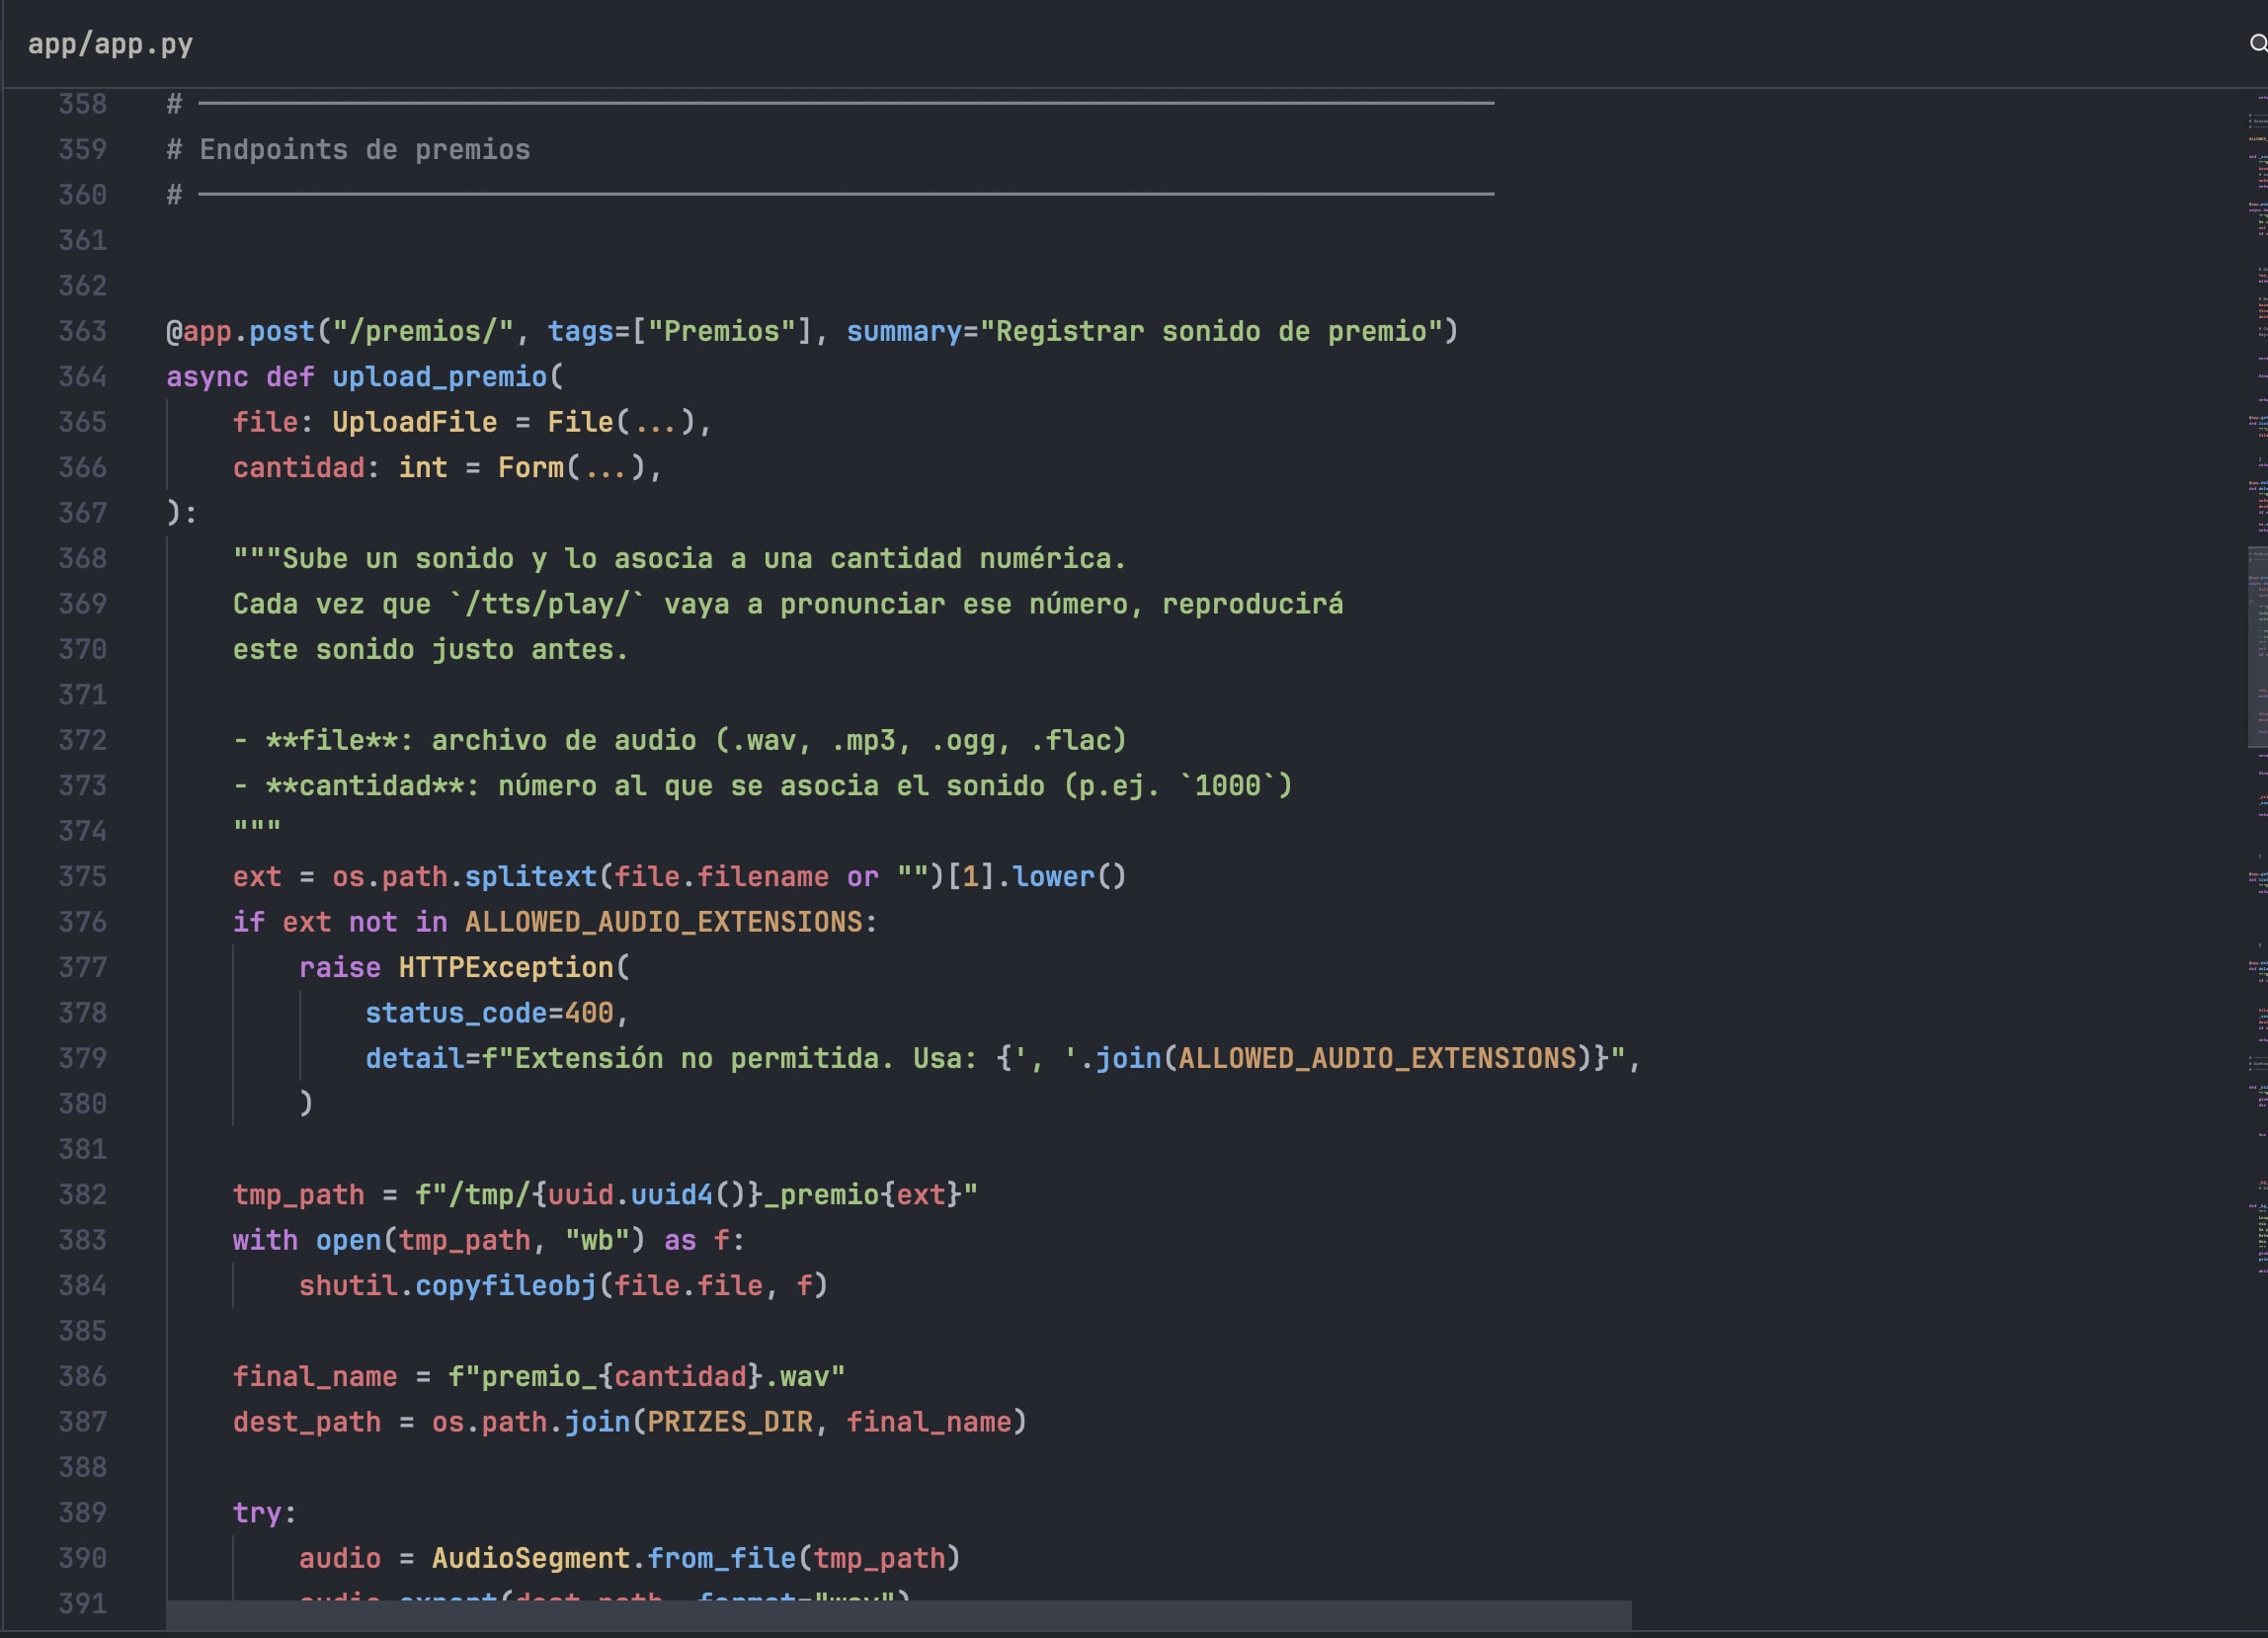The image size is (2268, 1638).
Task: Click PRIZES_DIR on line 387
Action: pos(729,1421)
